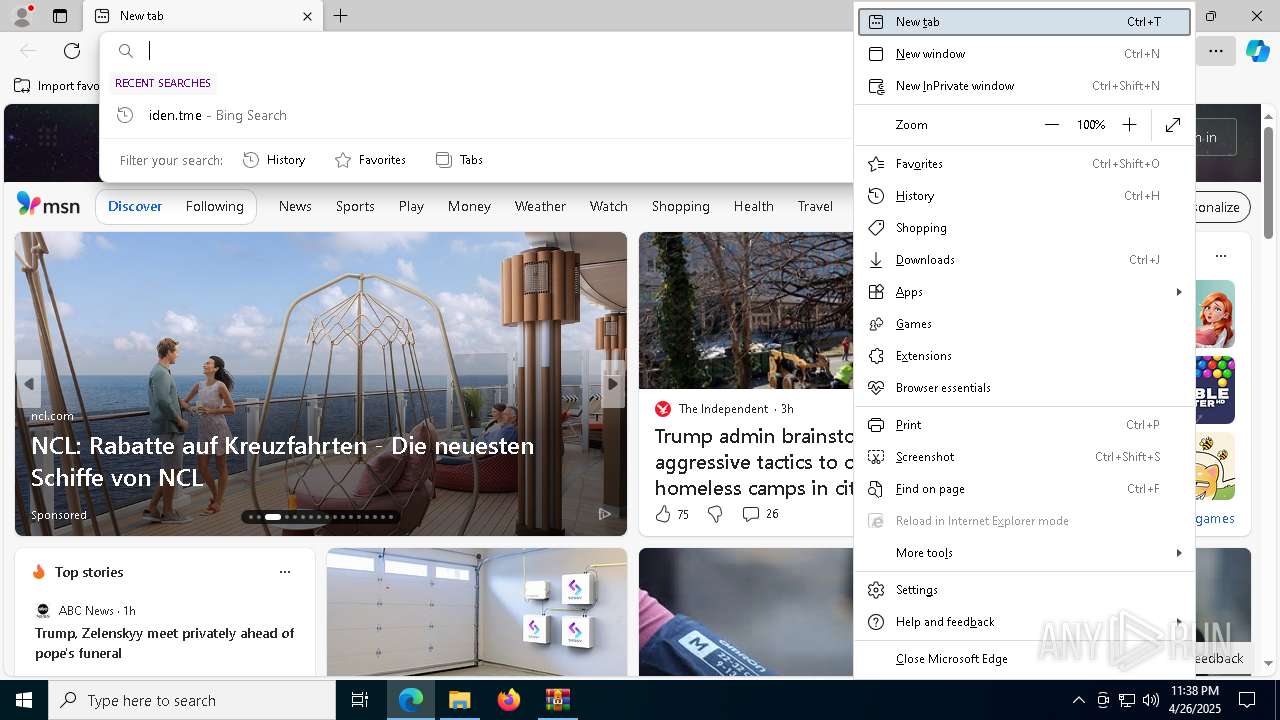
Task: Click the back navigation arrow
Action: point(28,51)
